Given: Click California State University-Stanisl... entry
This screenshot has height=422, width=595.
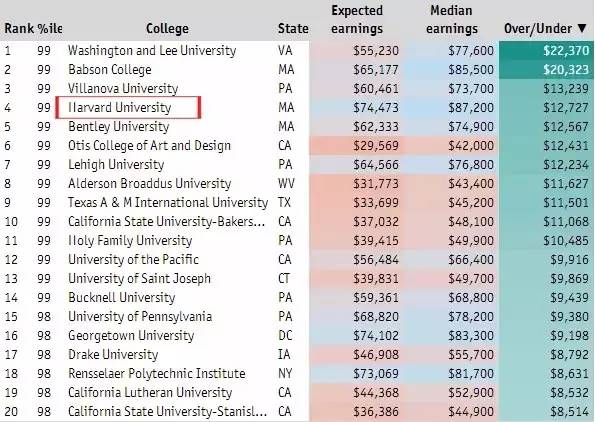Looking at the screenshot, I should [x=167, y=411].
